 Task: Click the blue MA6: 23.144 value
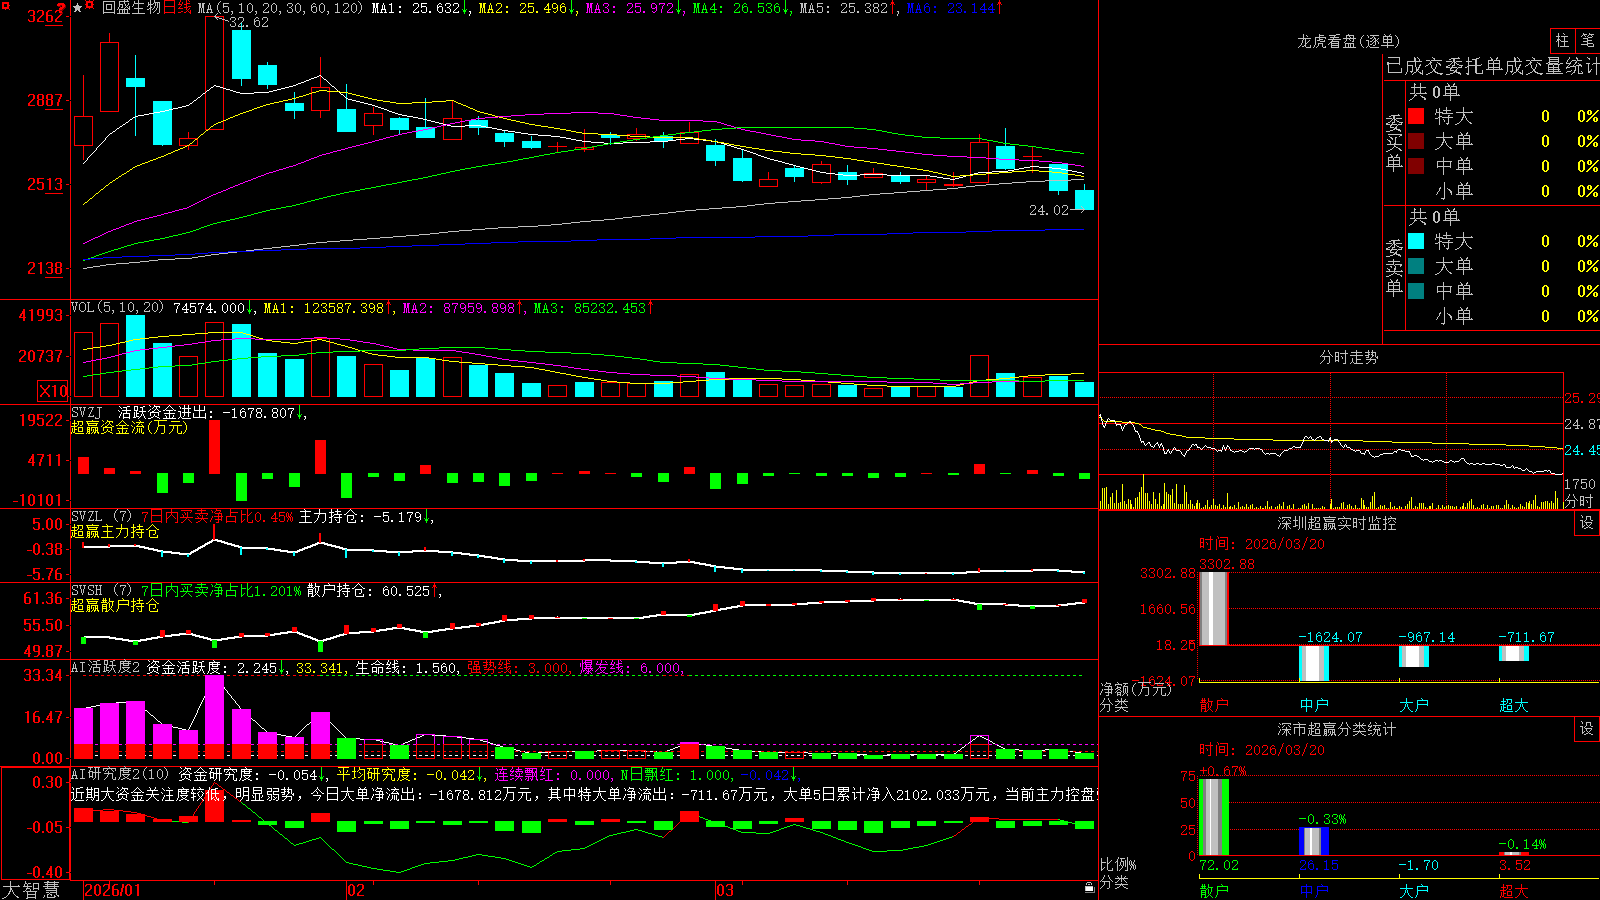955,8
